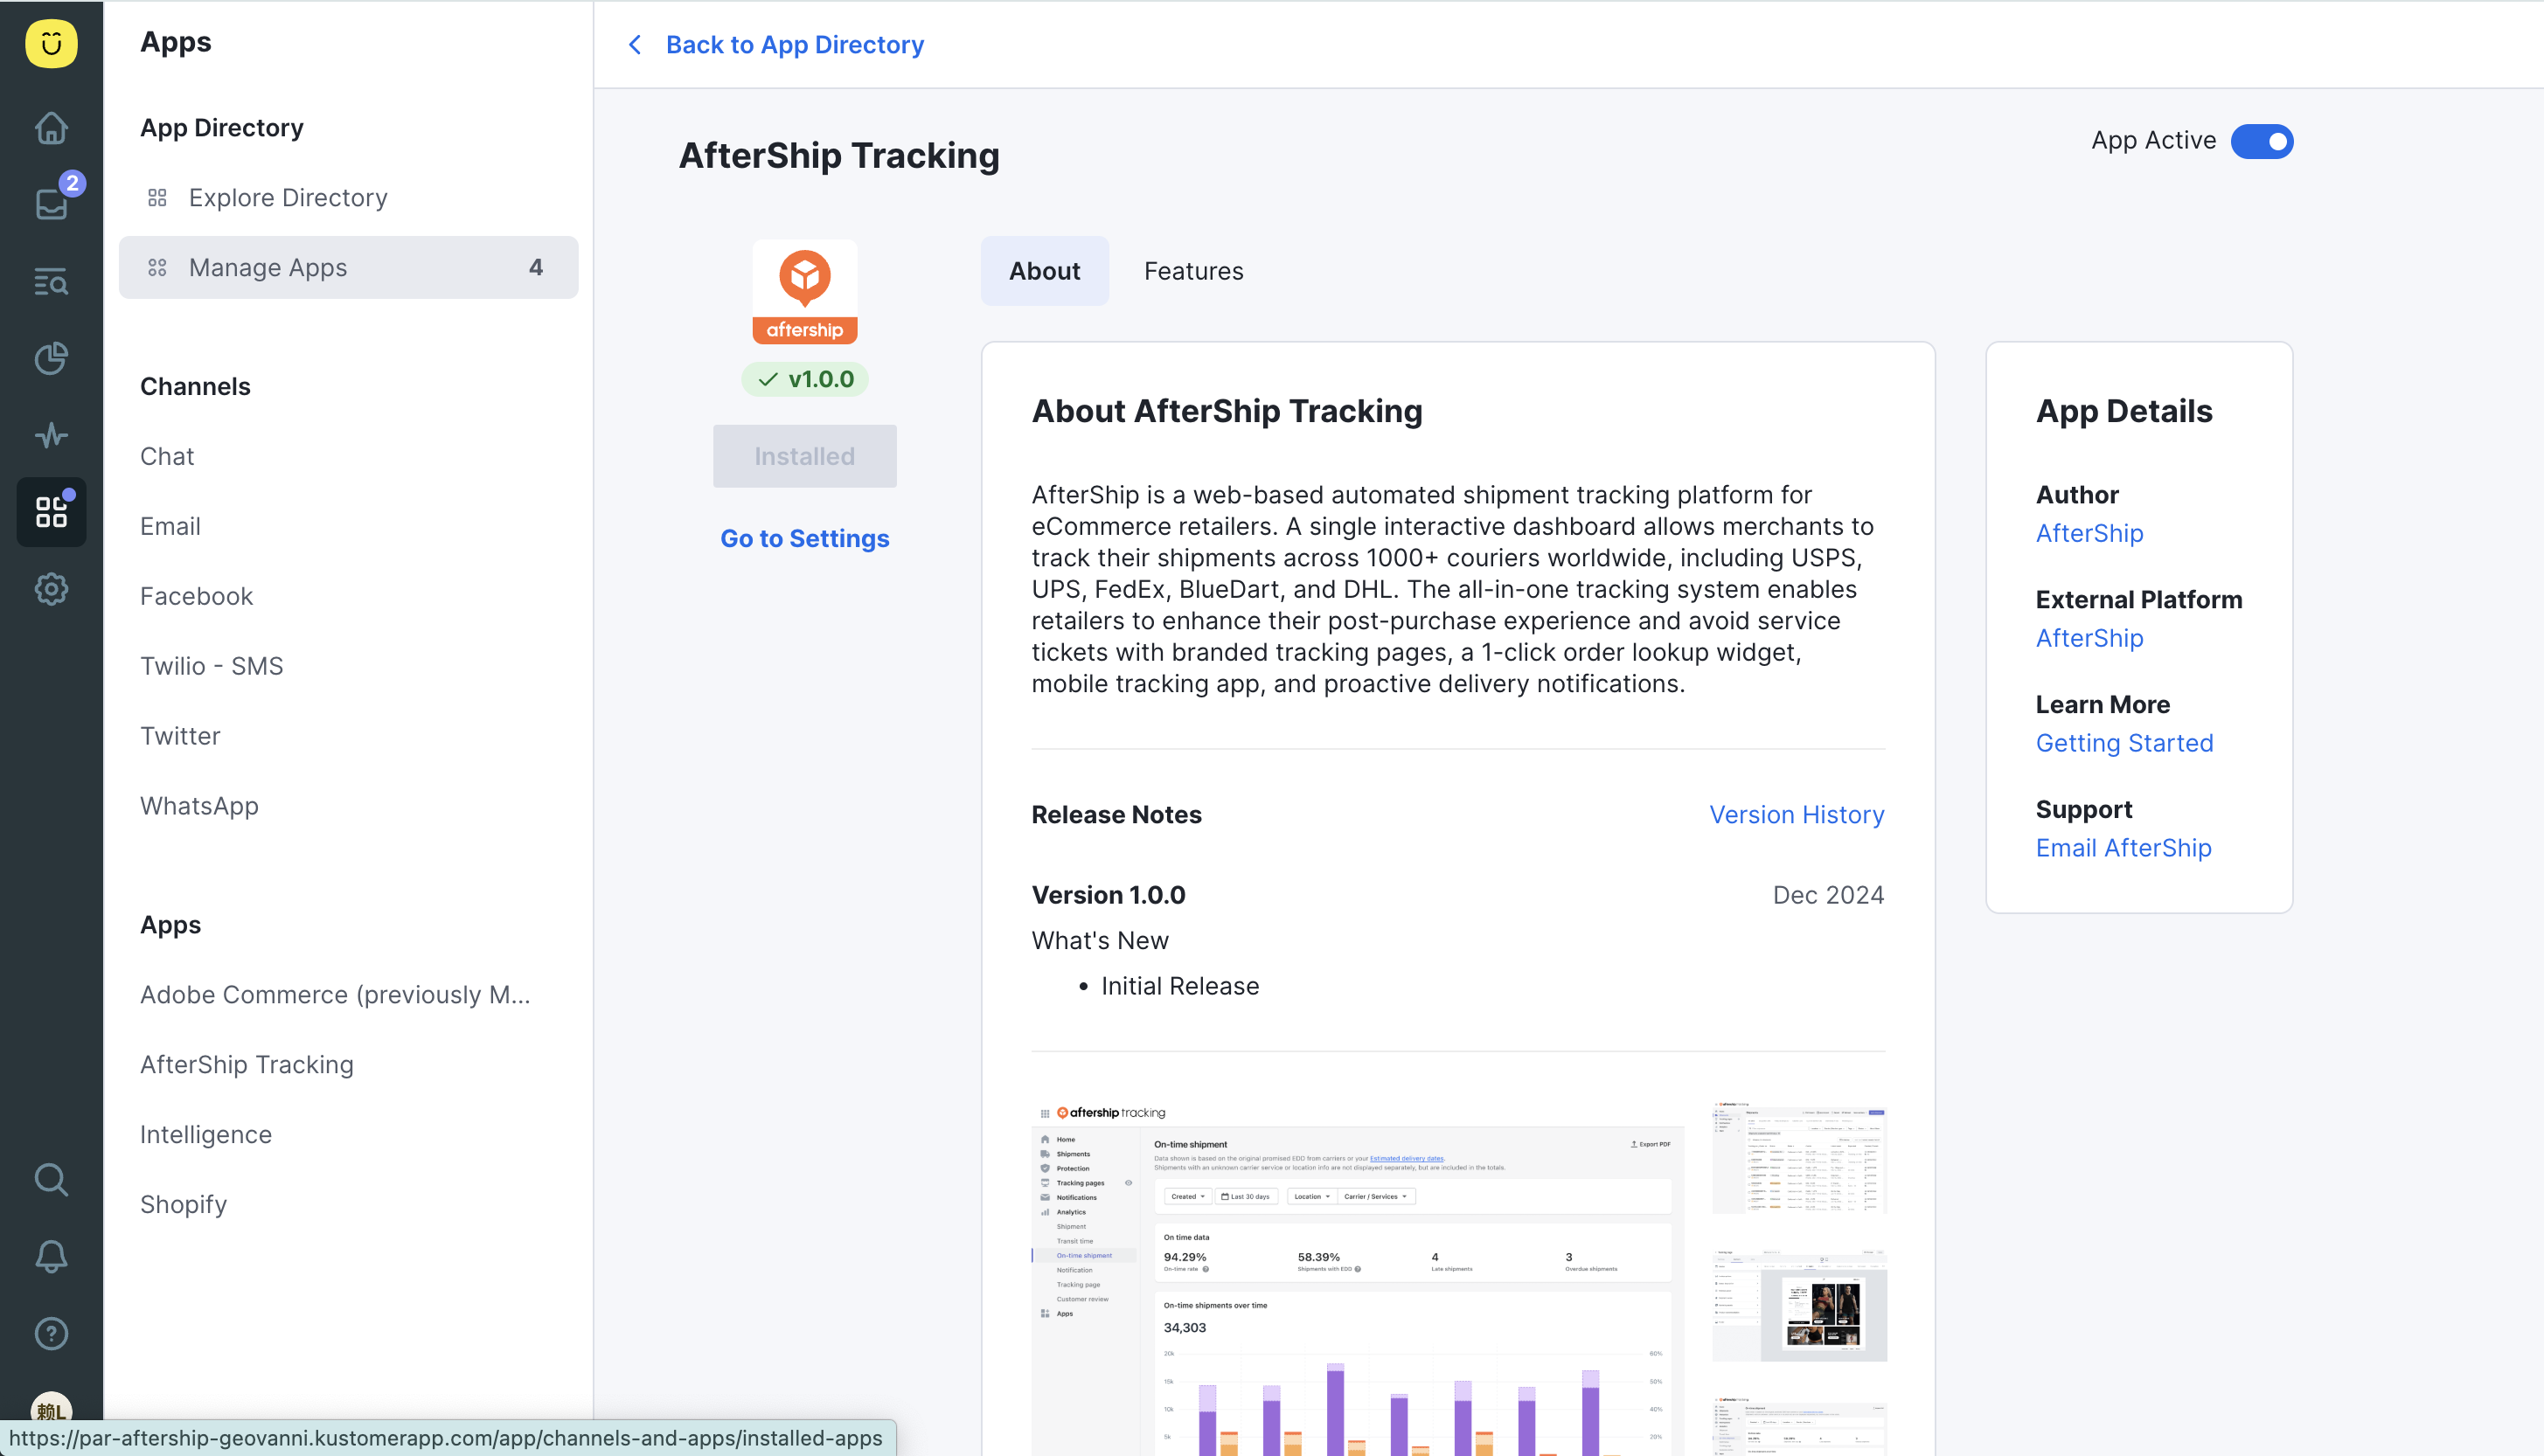This screenshot has width=2544, height=1456.
Task: Switch to the About tab
Action: (x=1044, y=270)
